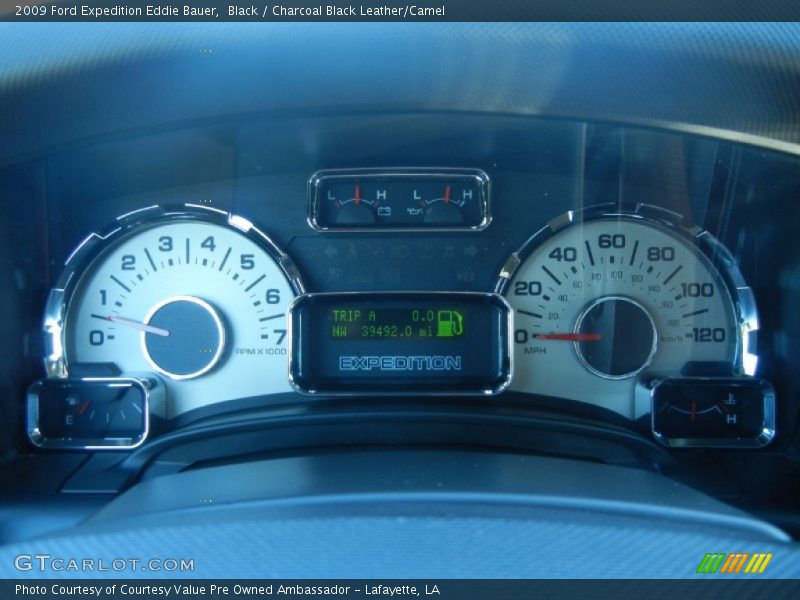The image size is (800, 600).
Task: Click the voltage gauge red needle
Action: (357, 194)
